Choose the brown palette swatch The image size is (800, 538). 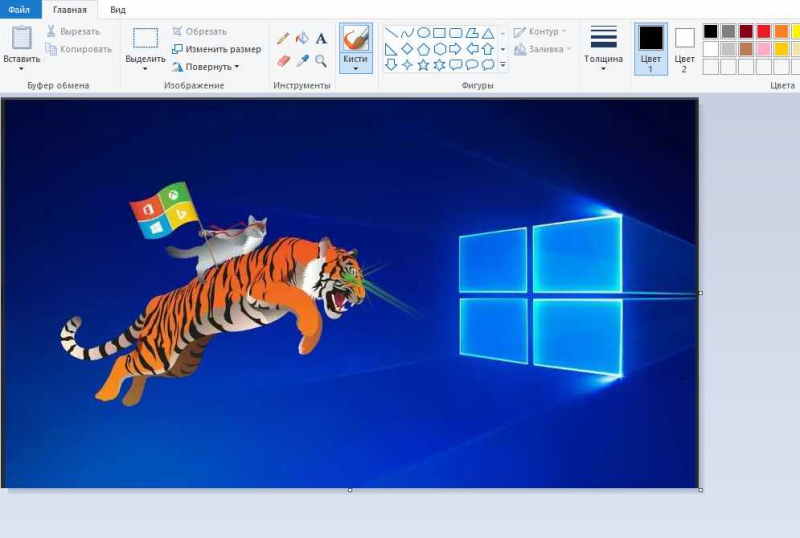746,49
